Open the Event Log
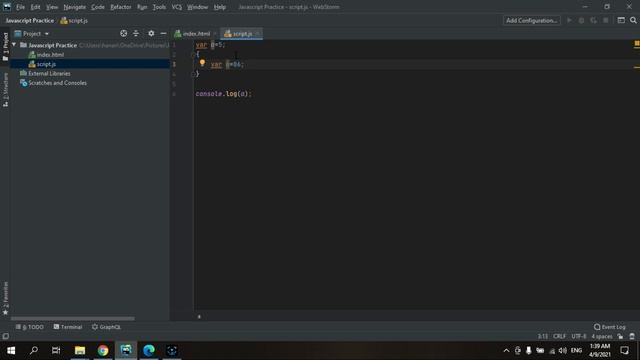This screenshot has height=360, width=640. coord(609,327)
